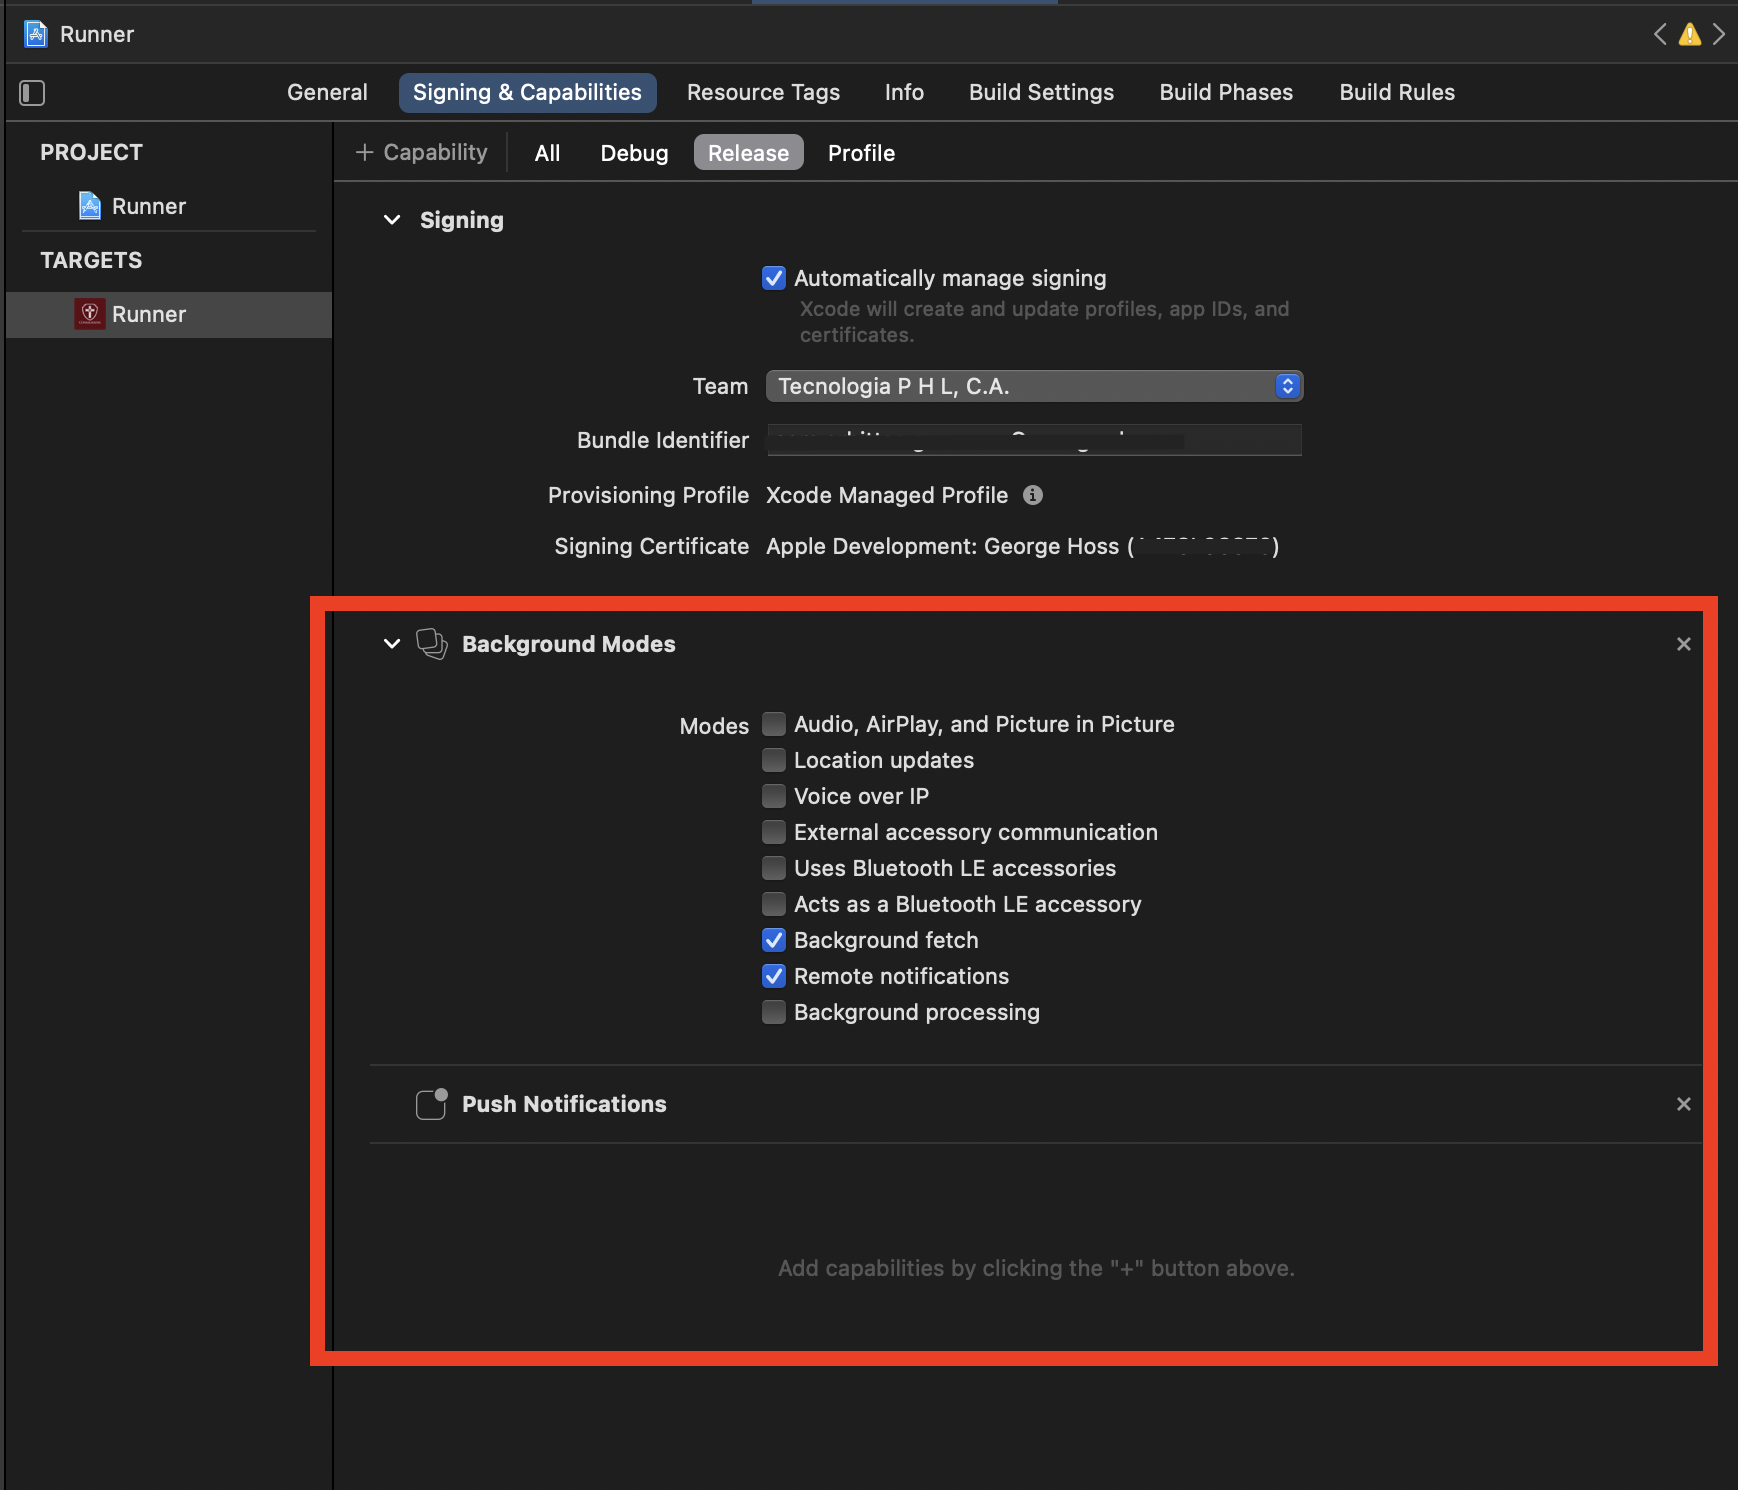The image size is (1738, 1490).
Task: Click the info icon beside Xcode Managed Profile
Action: click(1033, 495)
